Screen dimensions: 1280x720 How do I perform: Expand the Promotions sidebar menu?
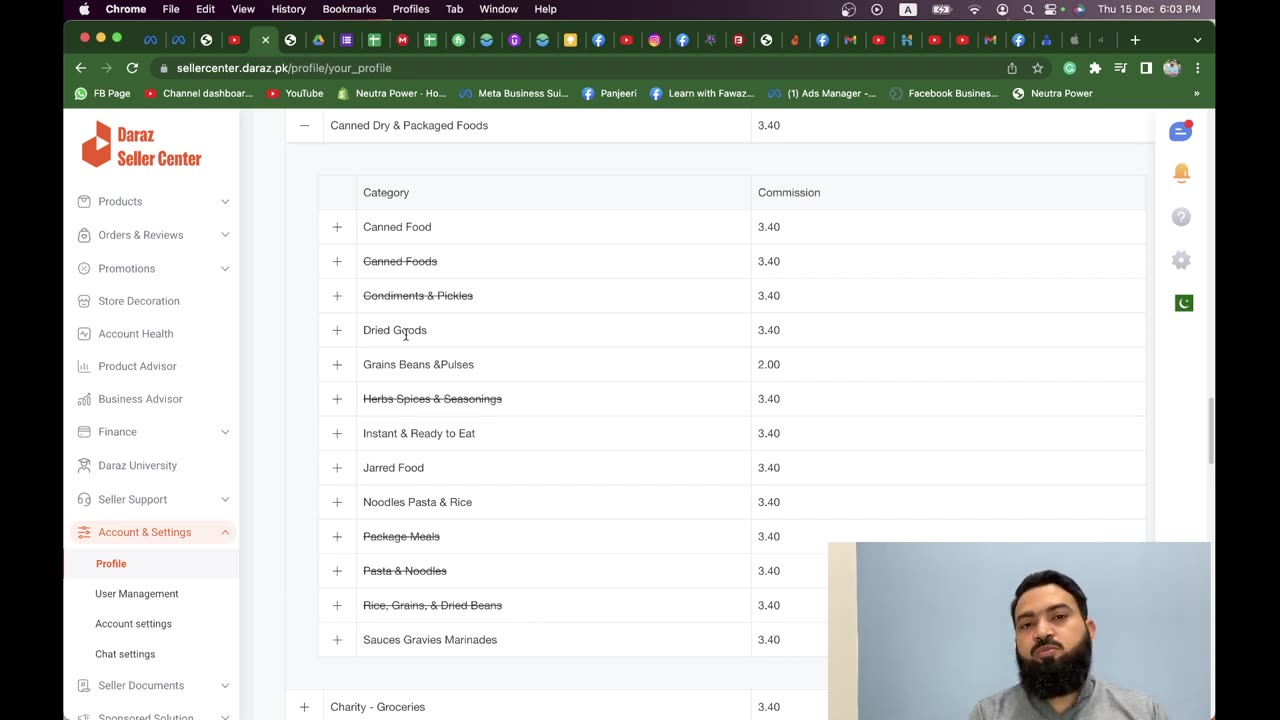click(x=225, y=268)
